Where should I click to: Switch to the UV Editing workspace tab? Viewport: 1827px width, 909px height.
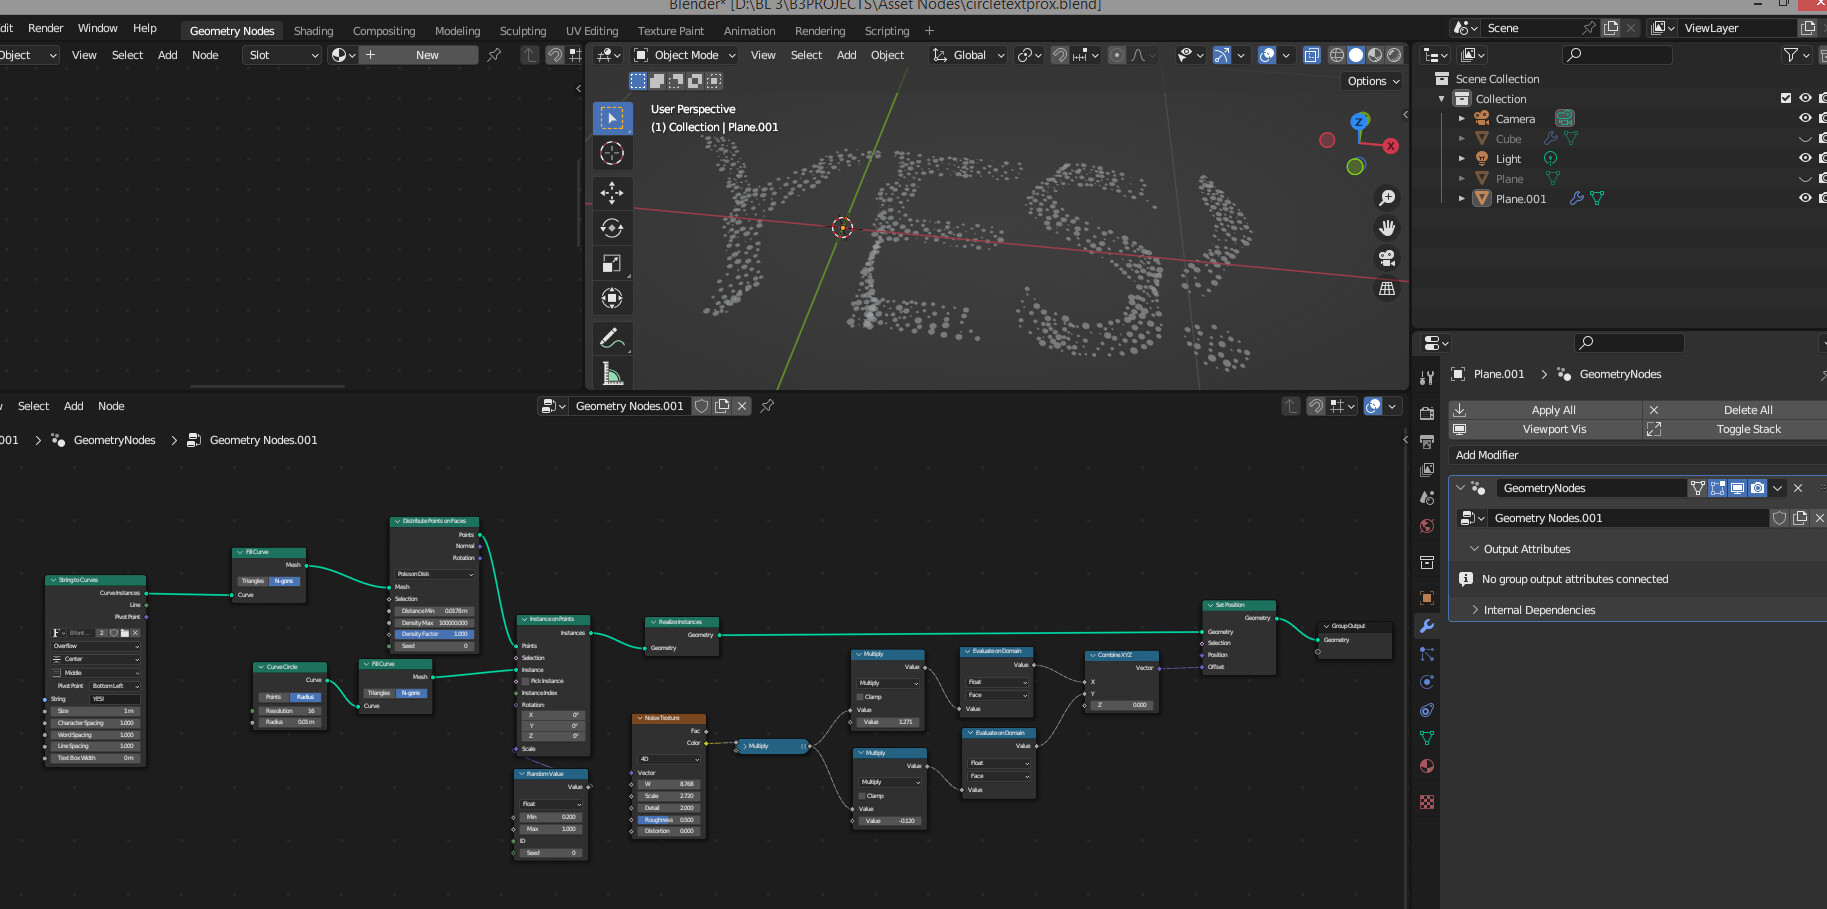pos(592,31)
